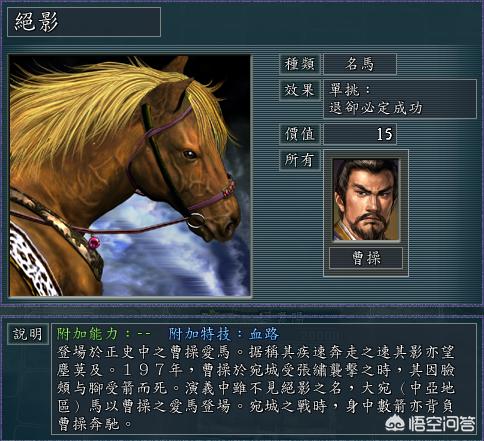This screenshot has height=441, width=484.
Task: Click the 悟空问答 watermark logo
Action: pos(430,423)
